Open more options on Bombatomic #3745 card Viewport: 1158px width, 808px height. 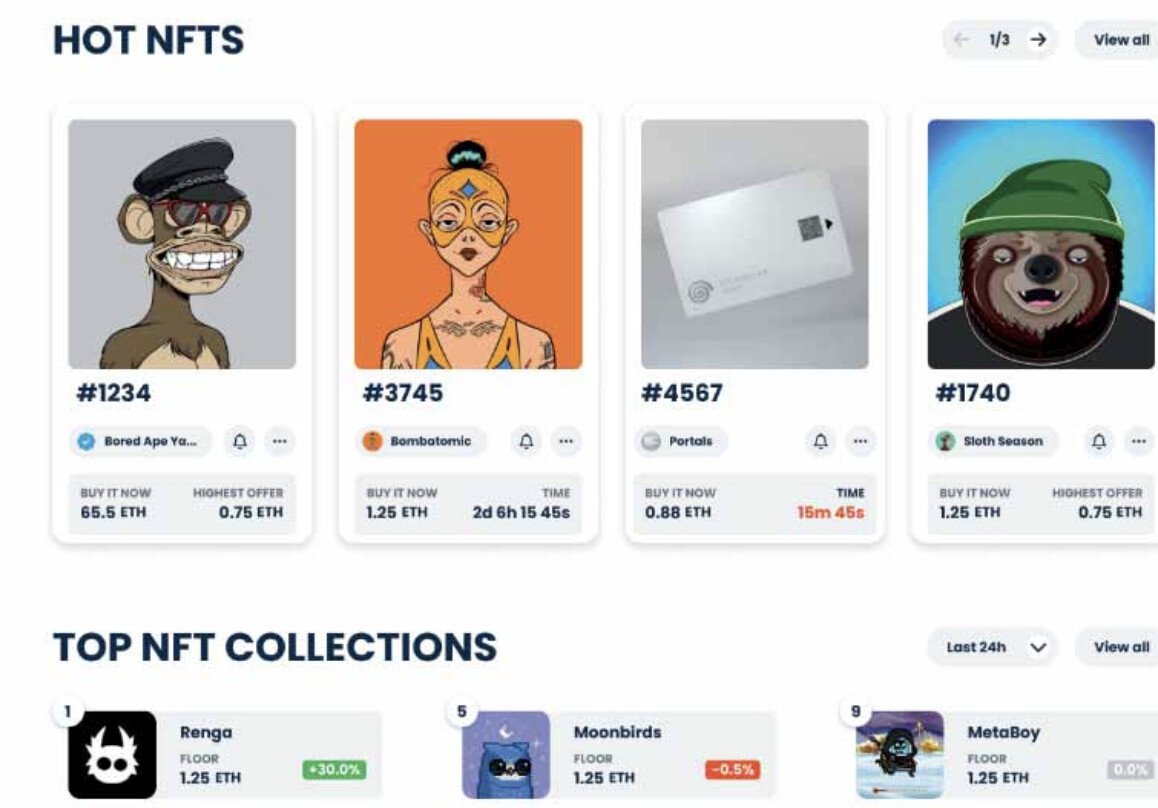[566, 441]
